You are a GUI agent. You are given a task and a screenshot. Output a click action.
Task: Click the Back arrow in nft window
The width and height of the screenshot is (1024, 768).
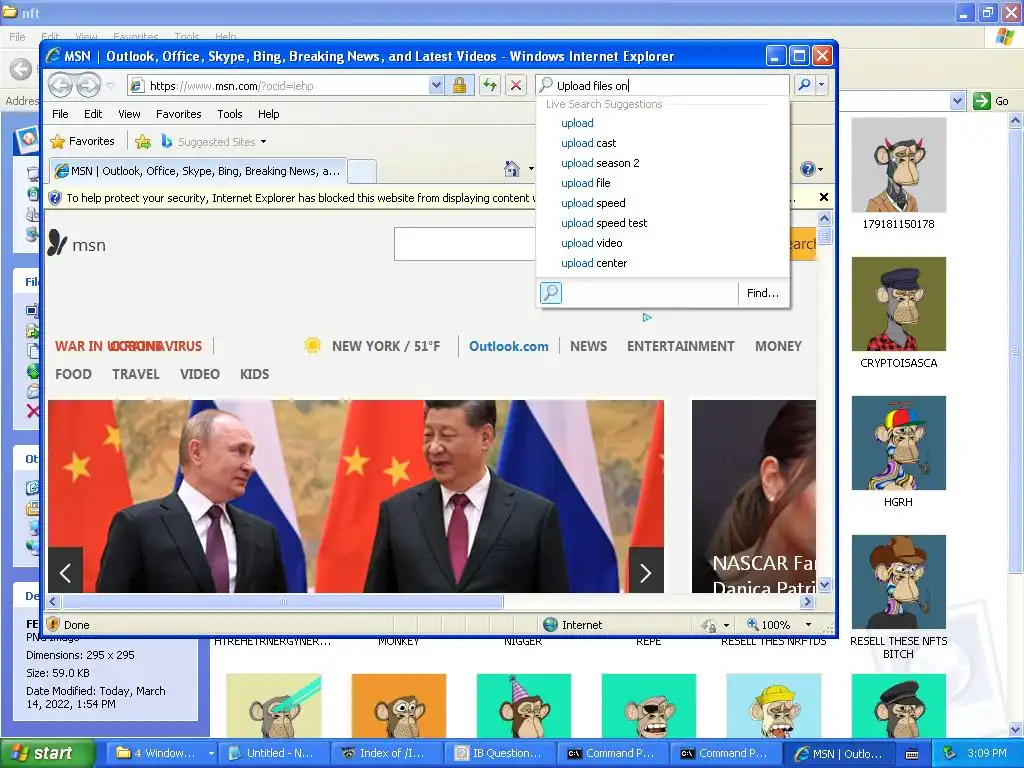[21, 69]
